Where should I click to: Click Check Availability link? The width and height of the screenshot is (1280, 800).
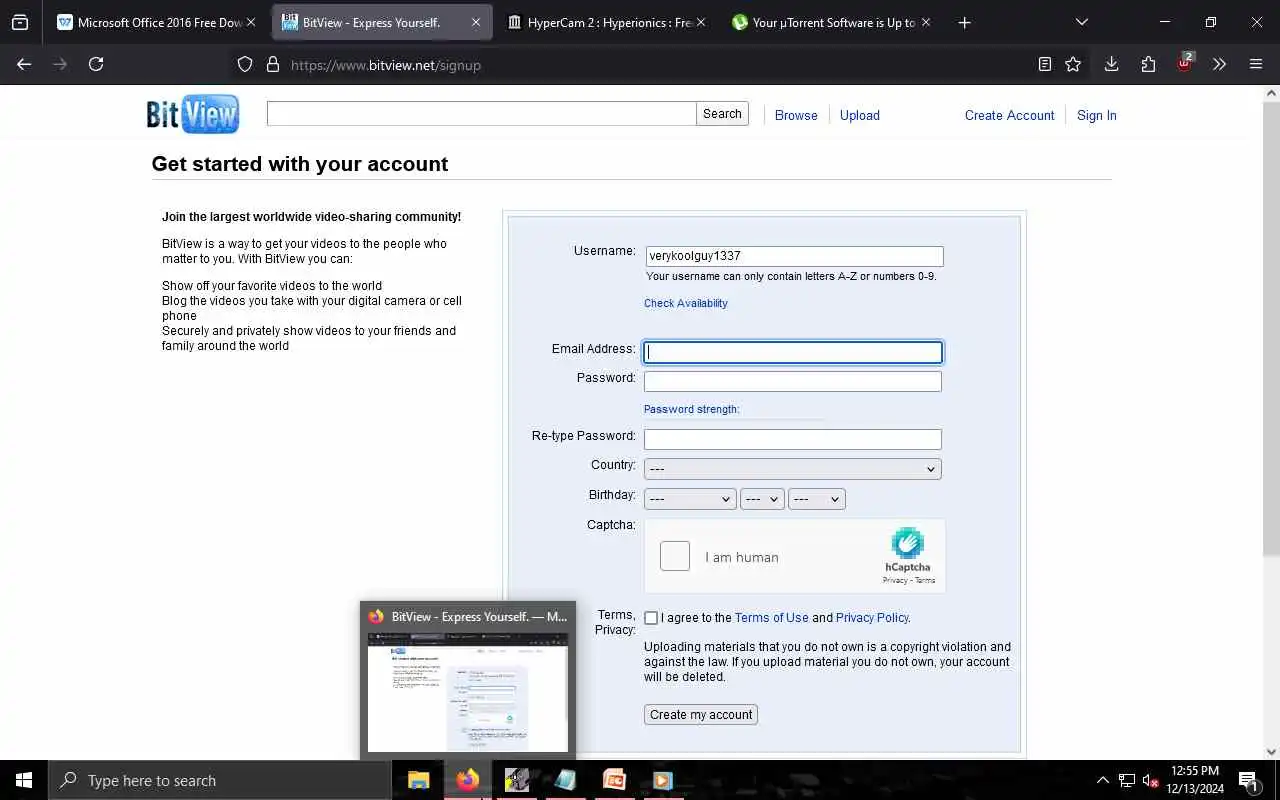pyautogui.click(x=686, y=303)
